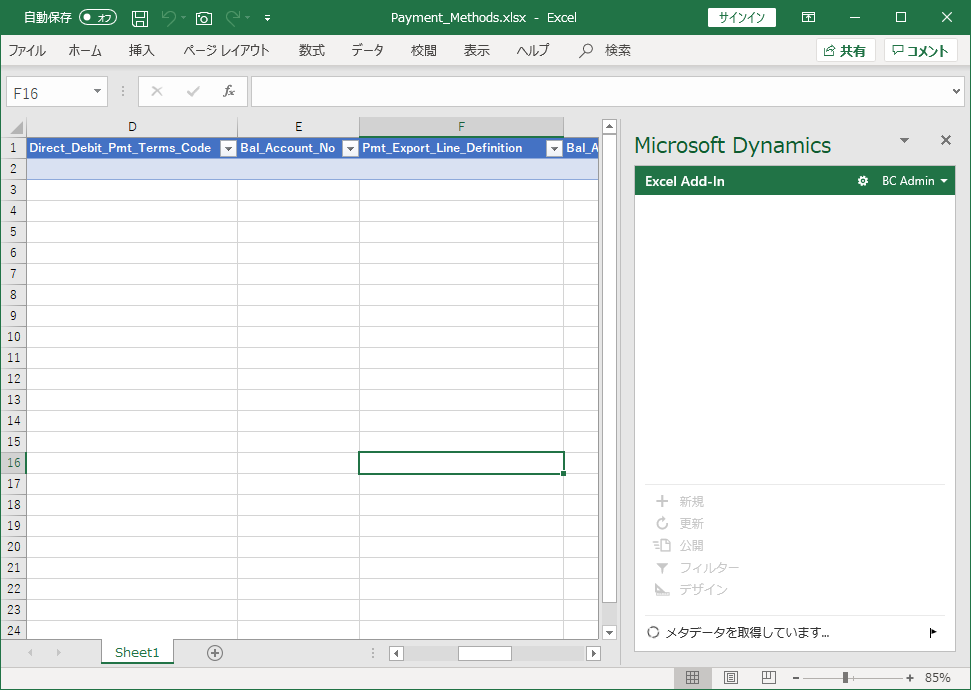Click horizontal scrollbar left arrow
This screenshot has width=971, height=690.
click(396, 653)
